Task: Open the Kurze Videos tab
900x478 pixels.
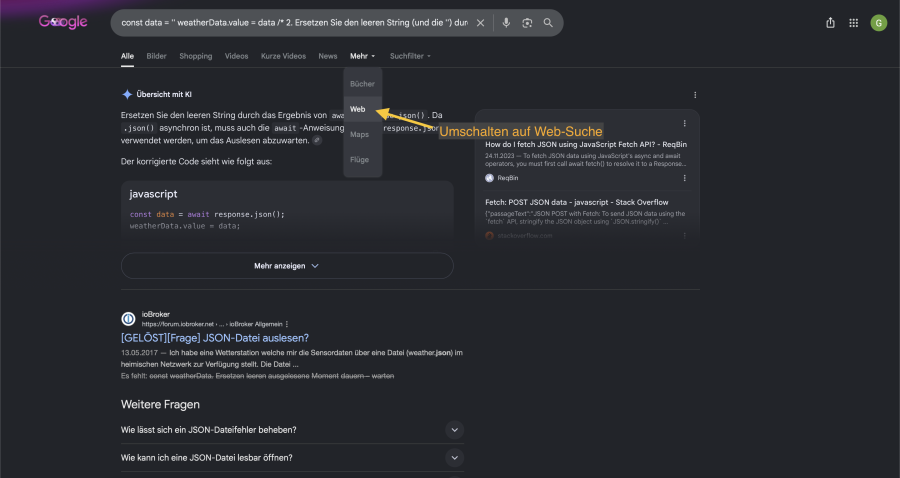Action: pos(284,56)
